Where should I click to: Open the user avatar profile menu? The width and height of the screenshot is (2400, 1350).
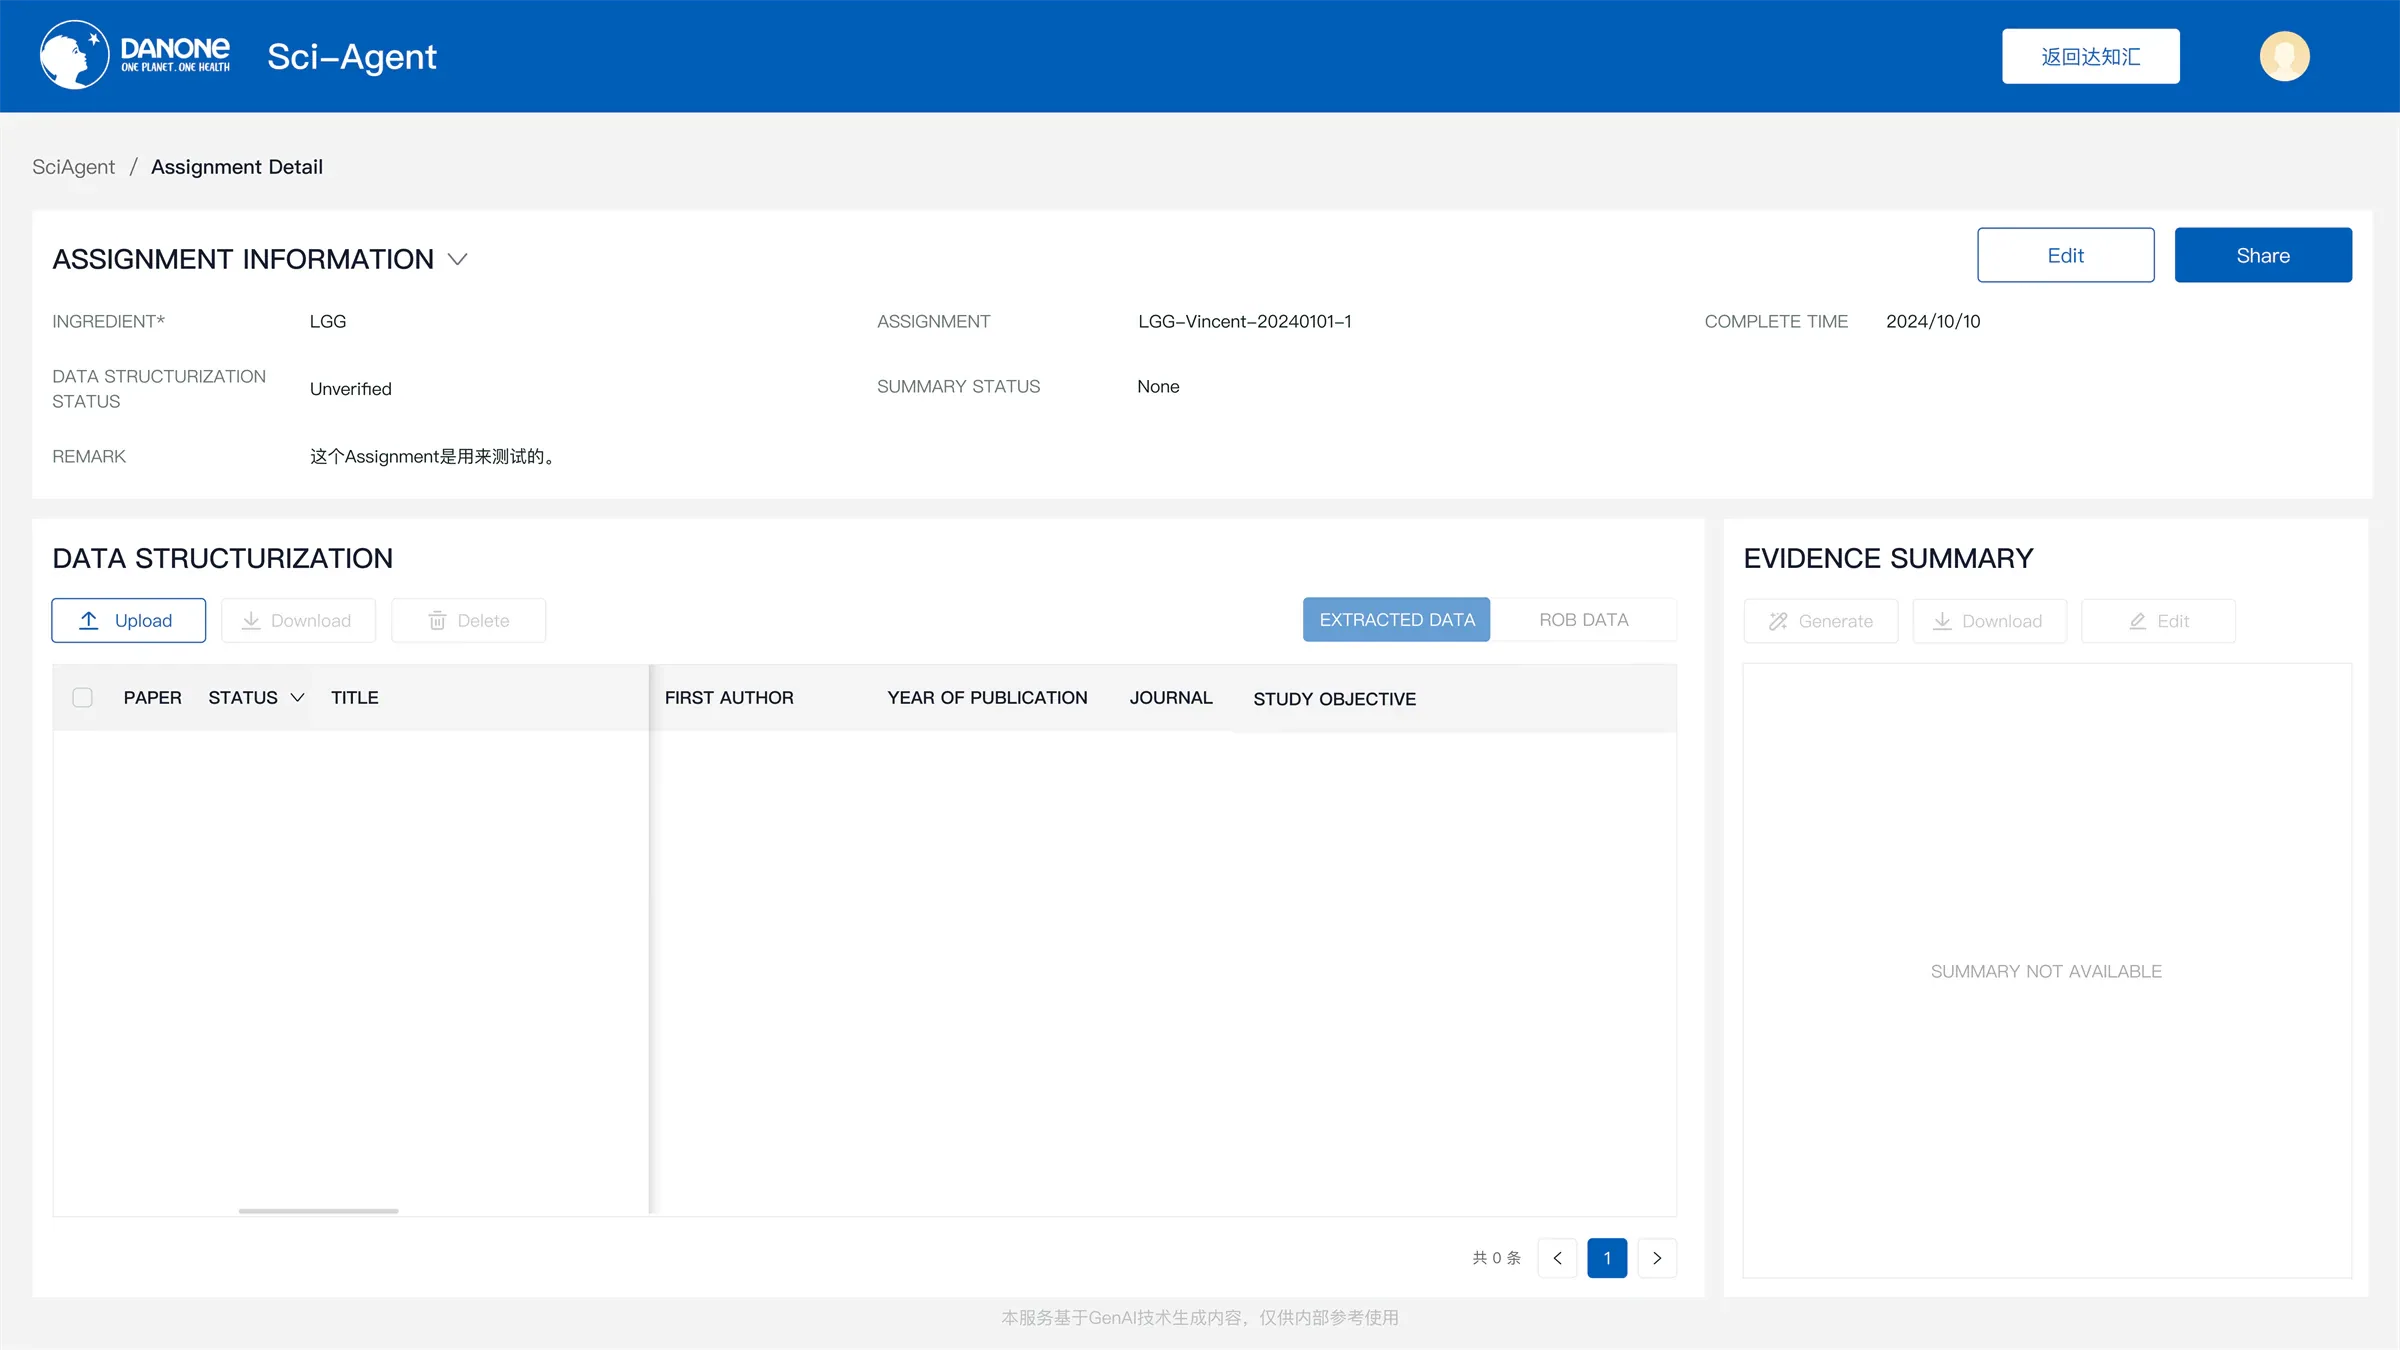pyautogui.click(x=2284, y=56)
